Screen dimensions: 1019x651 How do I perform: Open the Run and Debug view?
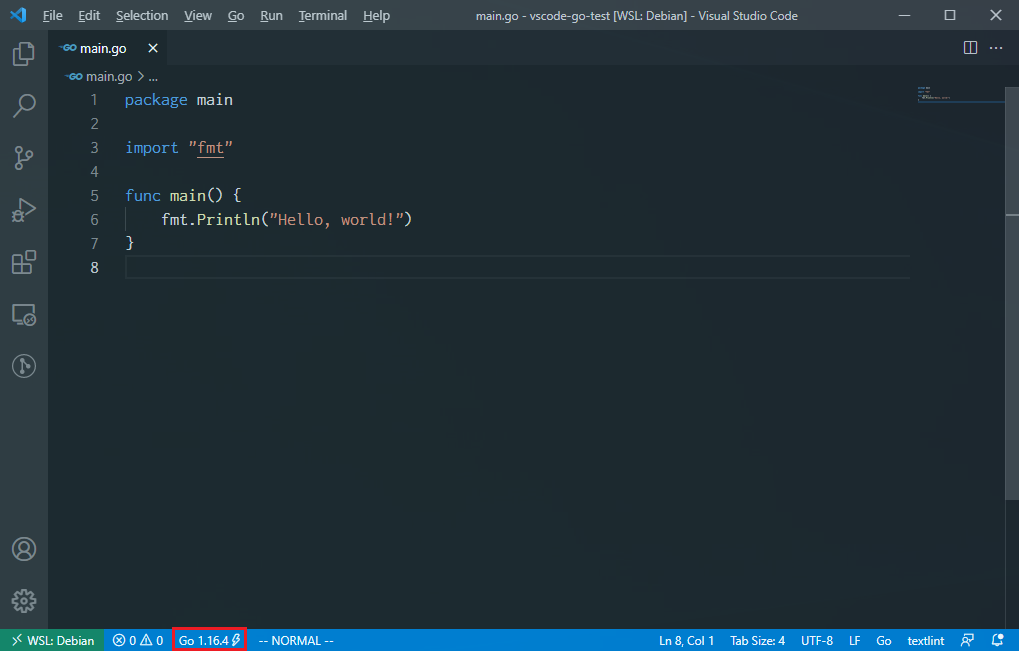[x=23, y=209]
